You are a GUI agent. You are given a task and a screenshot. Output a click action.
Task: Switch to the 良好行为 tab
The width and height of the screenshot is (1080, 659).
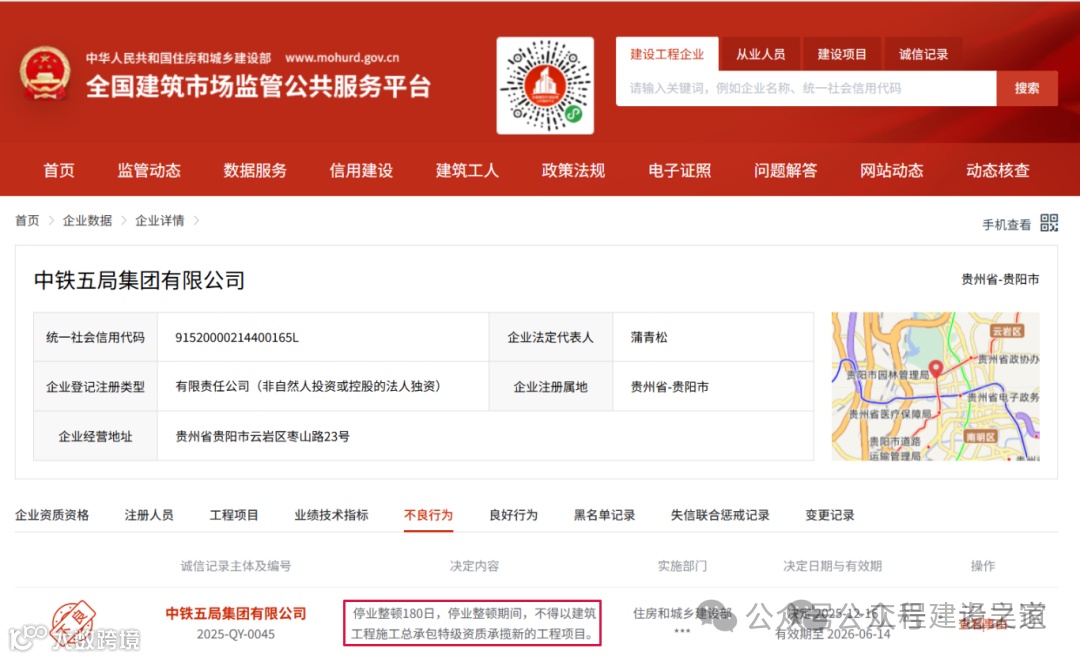(x=513, y=515)
